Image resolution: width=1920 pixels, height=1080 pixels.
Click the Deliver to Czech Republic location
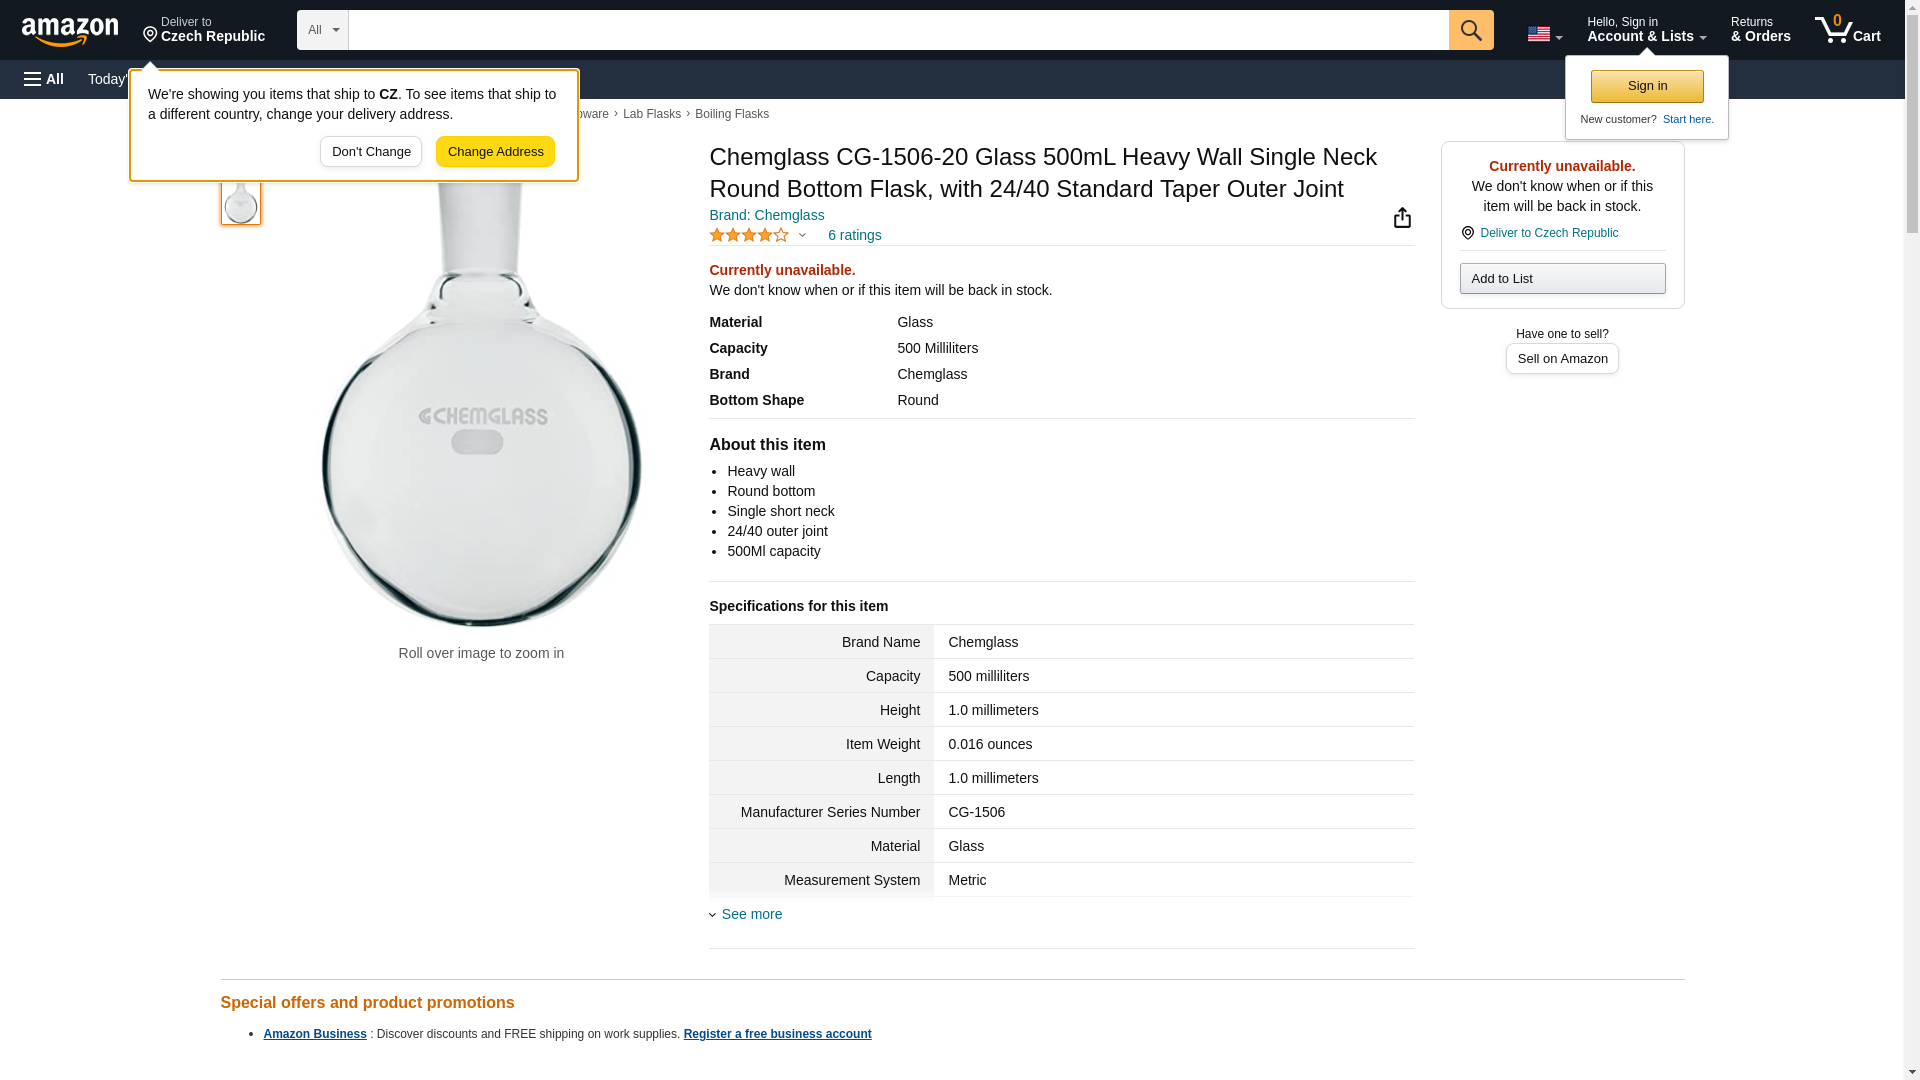[x=203, y=30]
